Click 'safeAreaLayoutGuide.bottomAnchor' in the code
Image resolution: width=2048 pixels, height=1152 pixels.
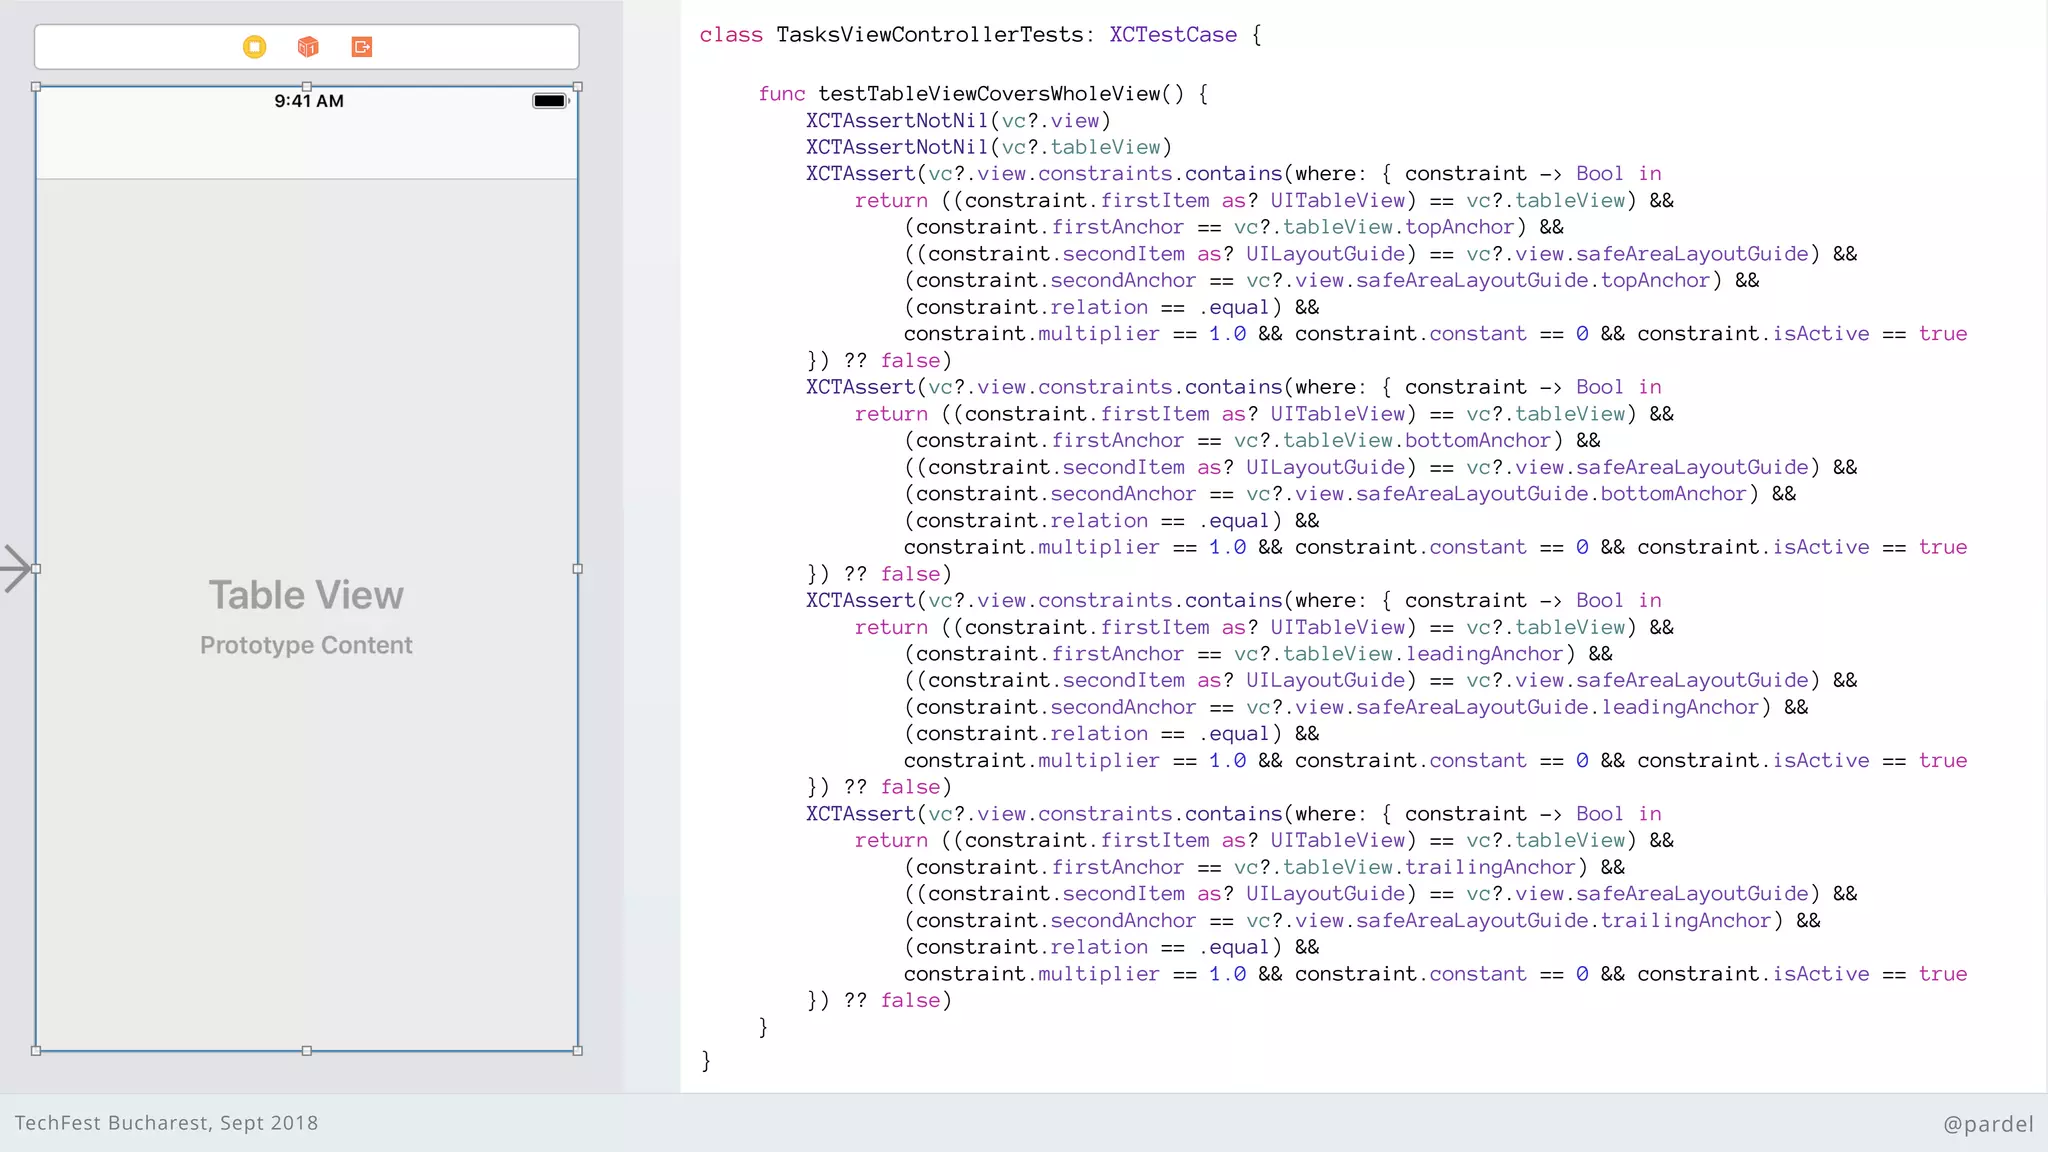(1551, 494)
